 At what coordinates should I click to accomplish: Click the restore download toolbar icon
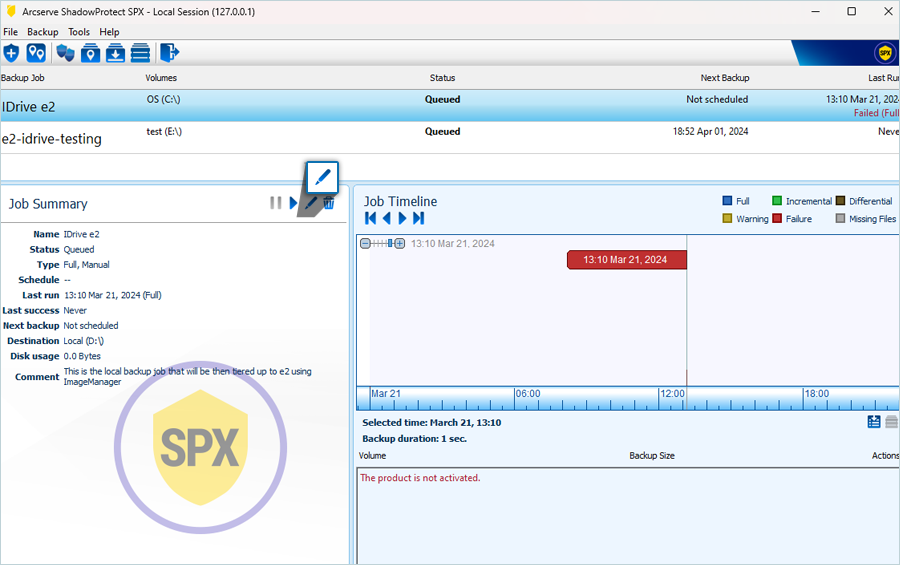point(115,53)
